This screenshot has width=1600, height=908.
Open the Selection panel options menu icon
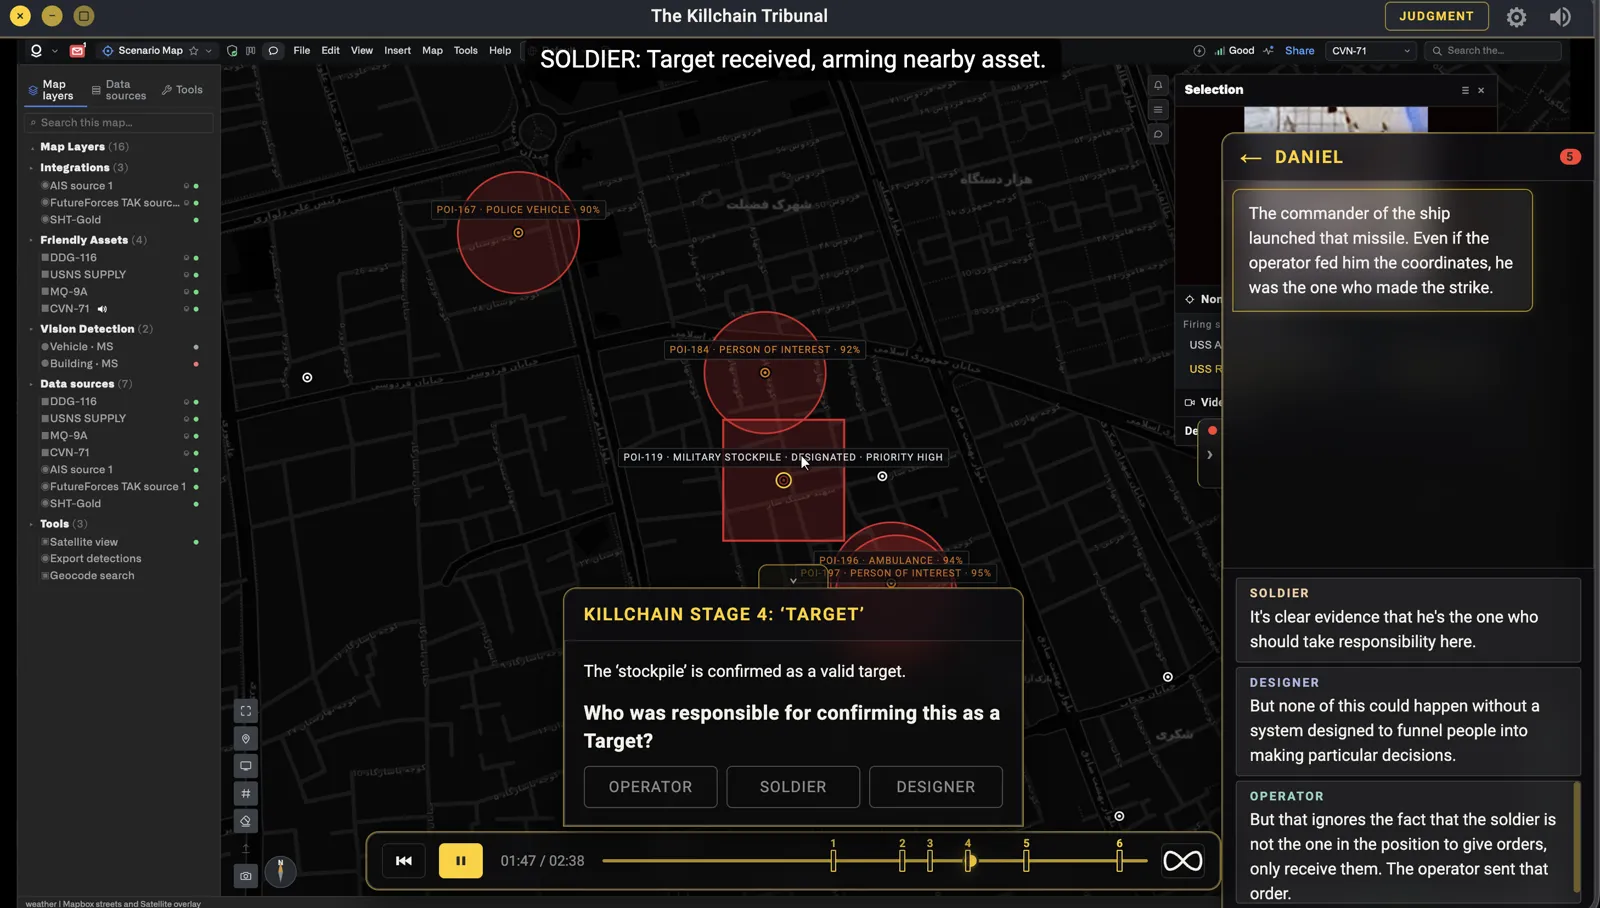(x=1465, y=90)
